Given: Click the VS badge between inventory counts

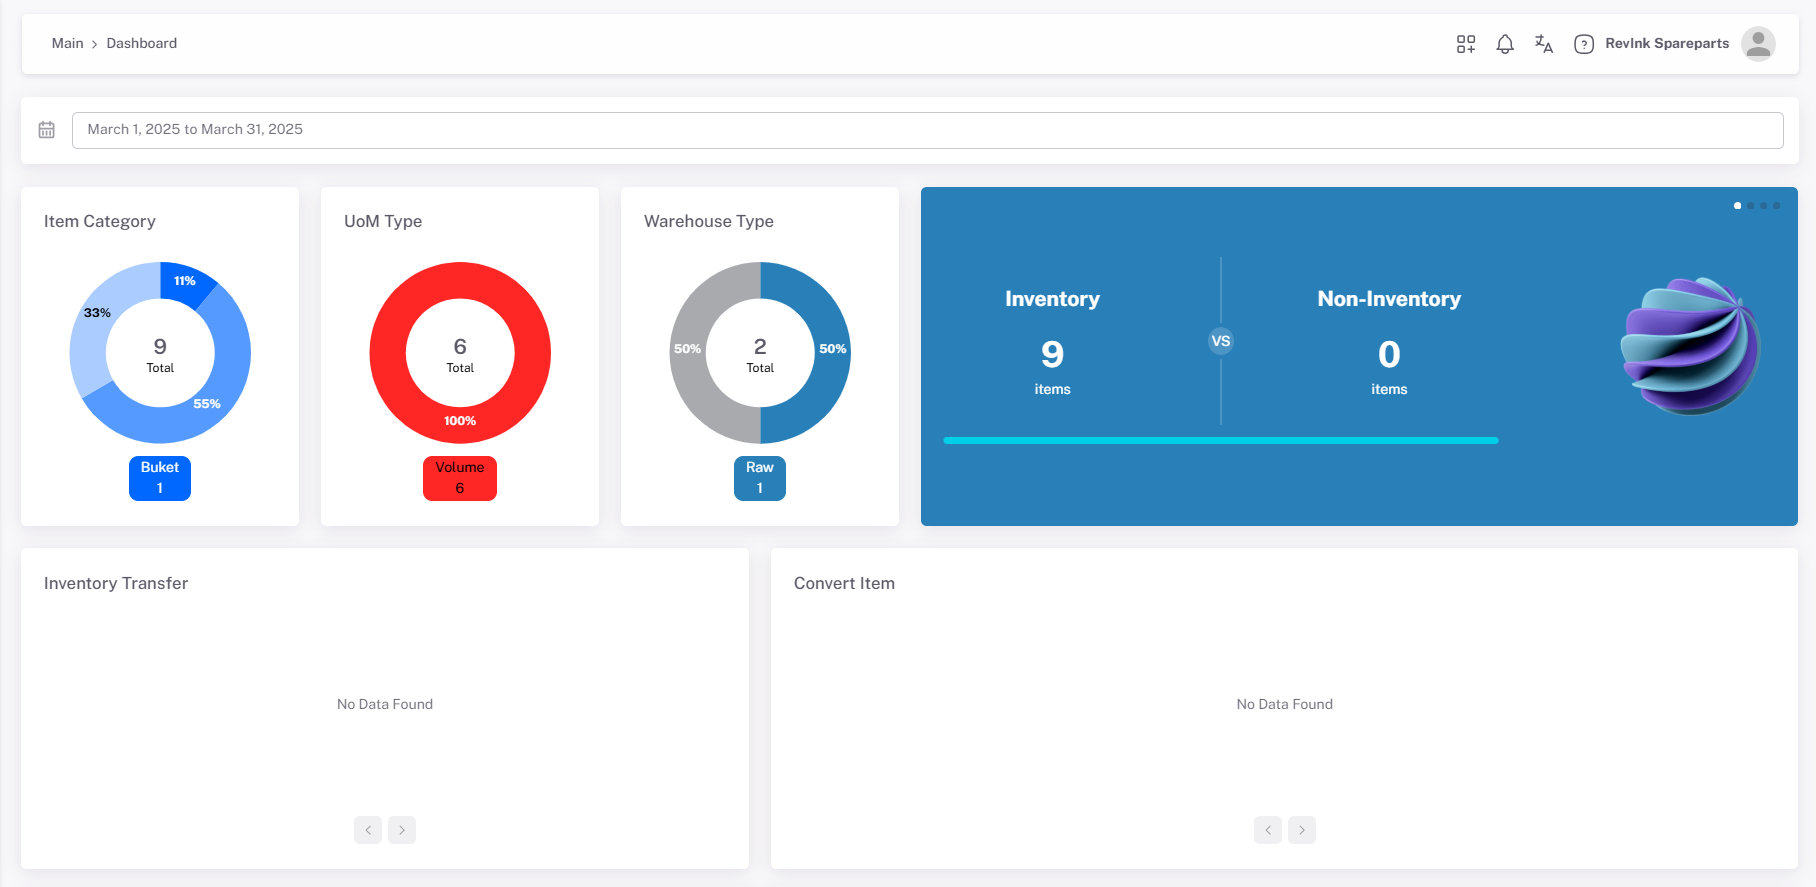Looking at the screenshot, I should tap(1221, 341).
